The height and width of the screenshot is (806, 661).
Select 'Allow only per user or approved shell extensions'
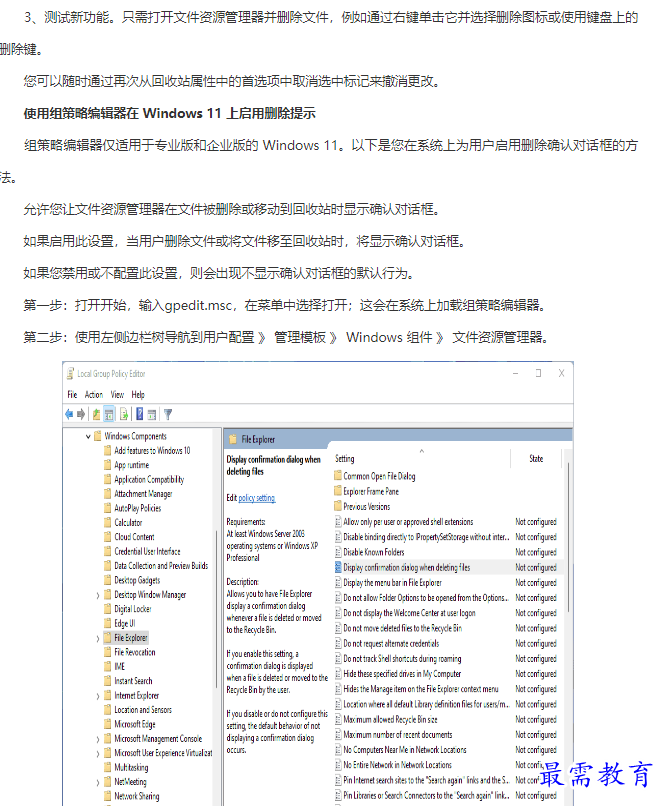[408, 521]
